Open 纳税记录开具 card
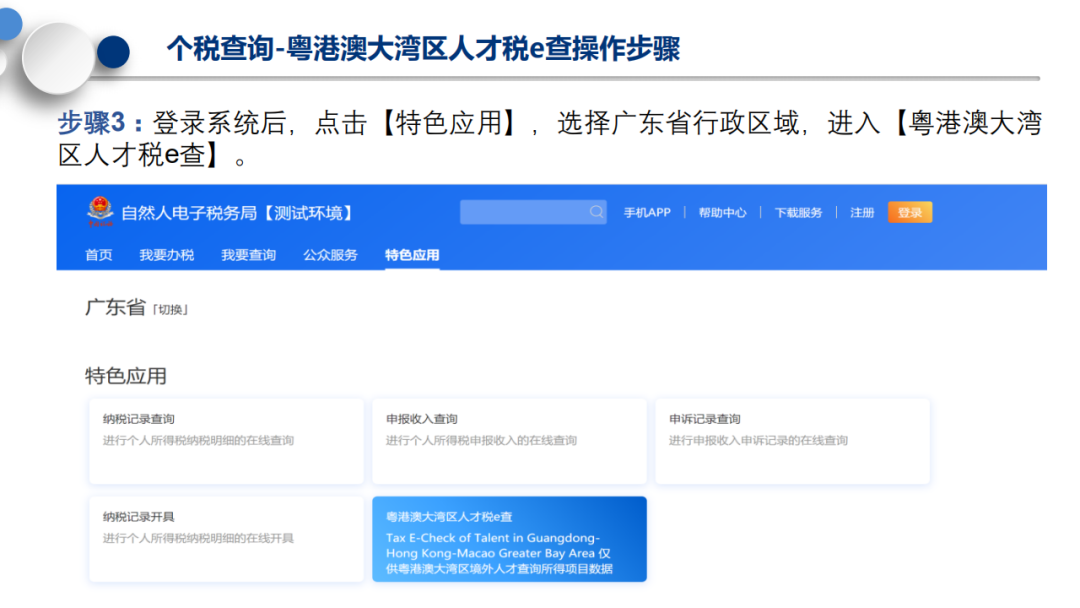 pyautogui.click(x=226, y=539)
